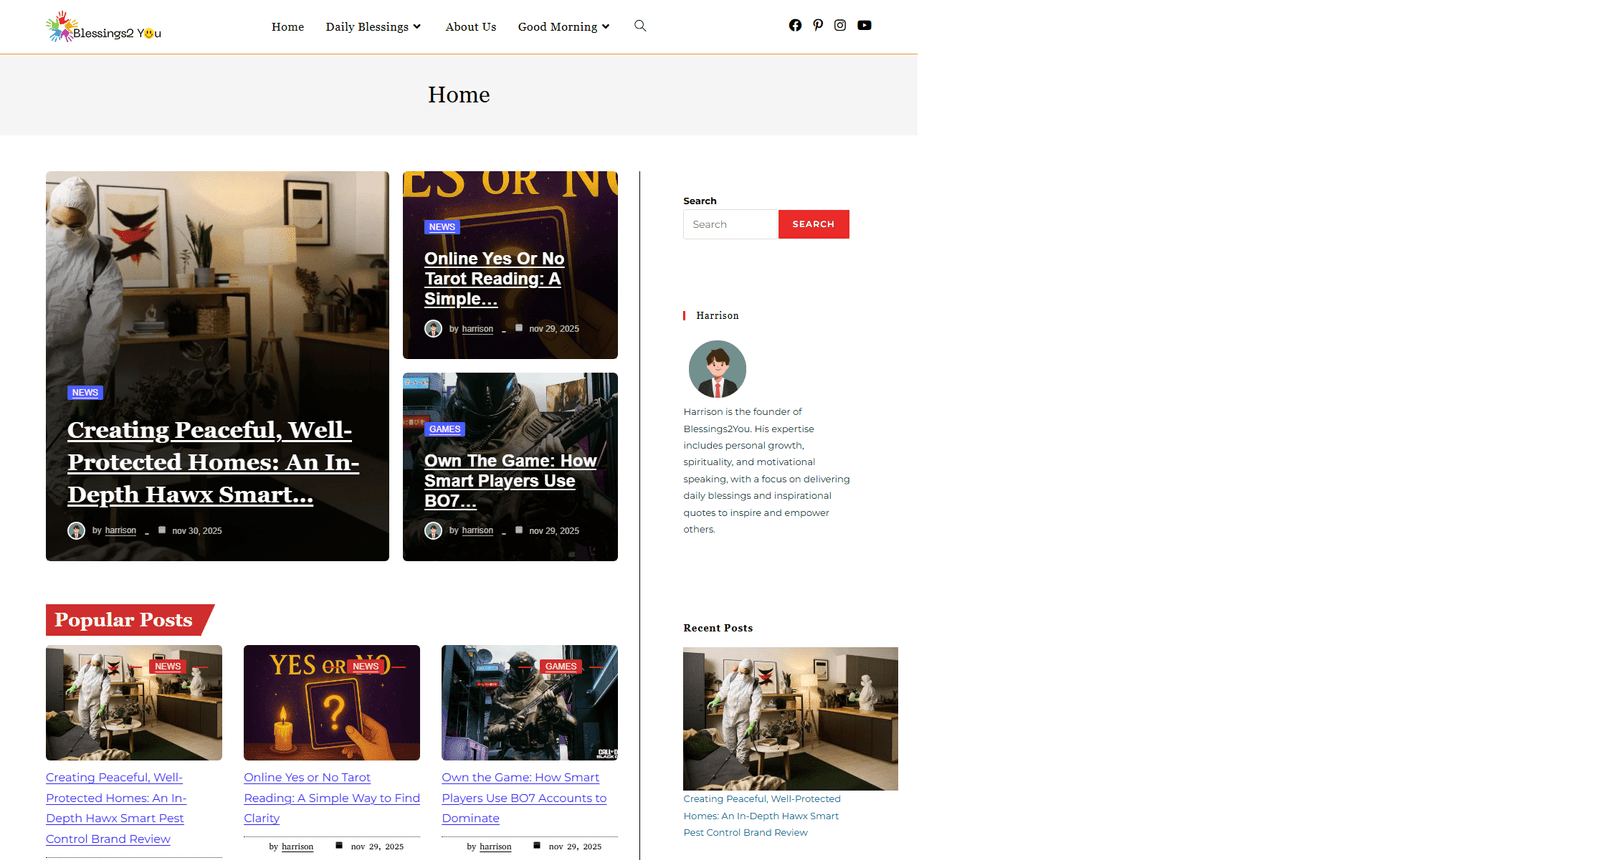The width and height of the screenshot is (1600, 860).
Task: Click the Blessings2You site logo
Action: pyautogui.click(x=104, y=28)
